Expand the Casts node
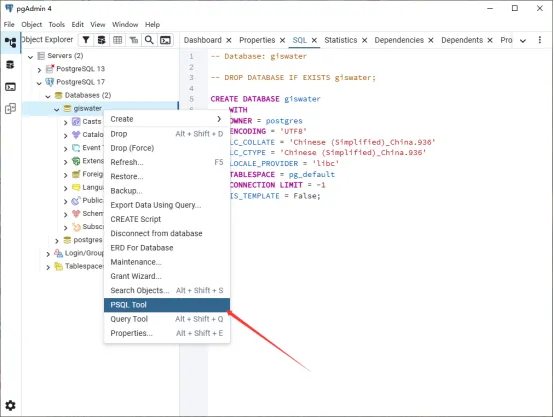Image resolution: width=554 pixels, height=417 pixels. [66, 123]
